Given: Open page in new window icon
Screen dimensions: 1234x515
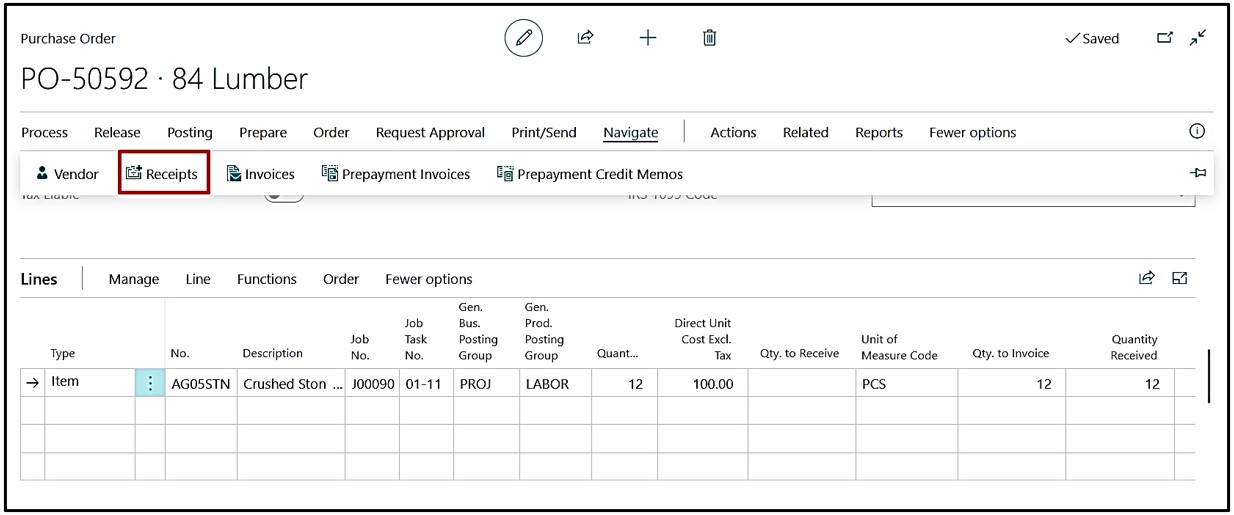Looking at the screenshot, I should click(x=1164, y=38).
